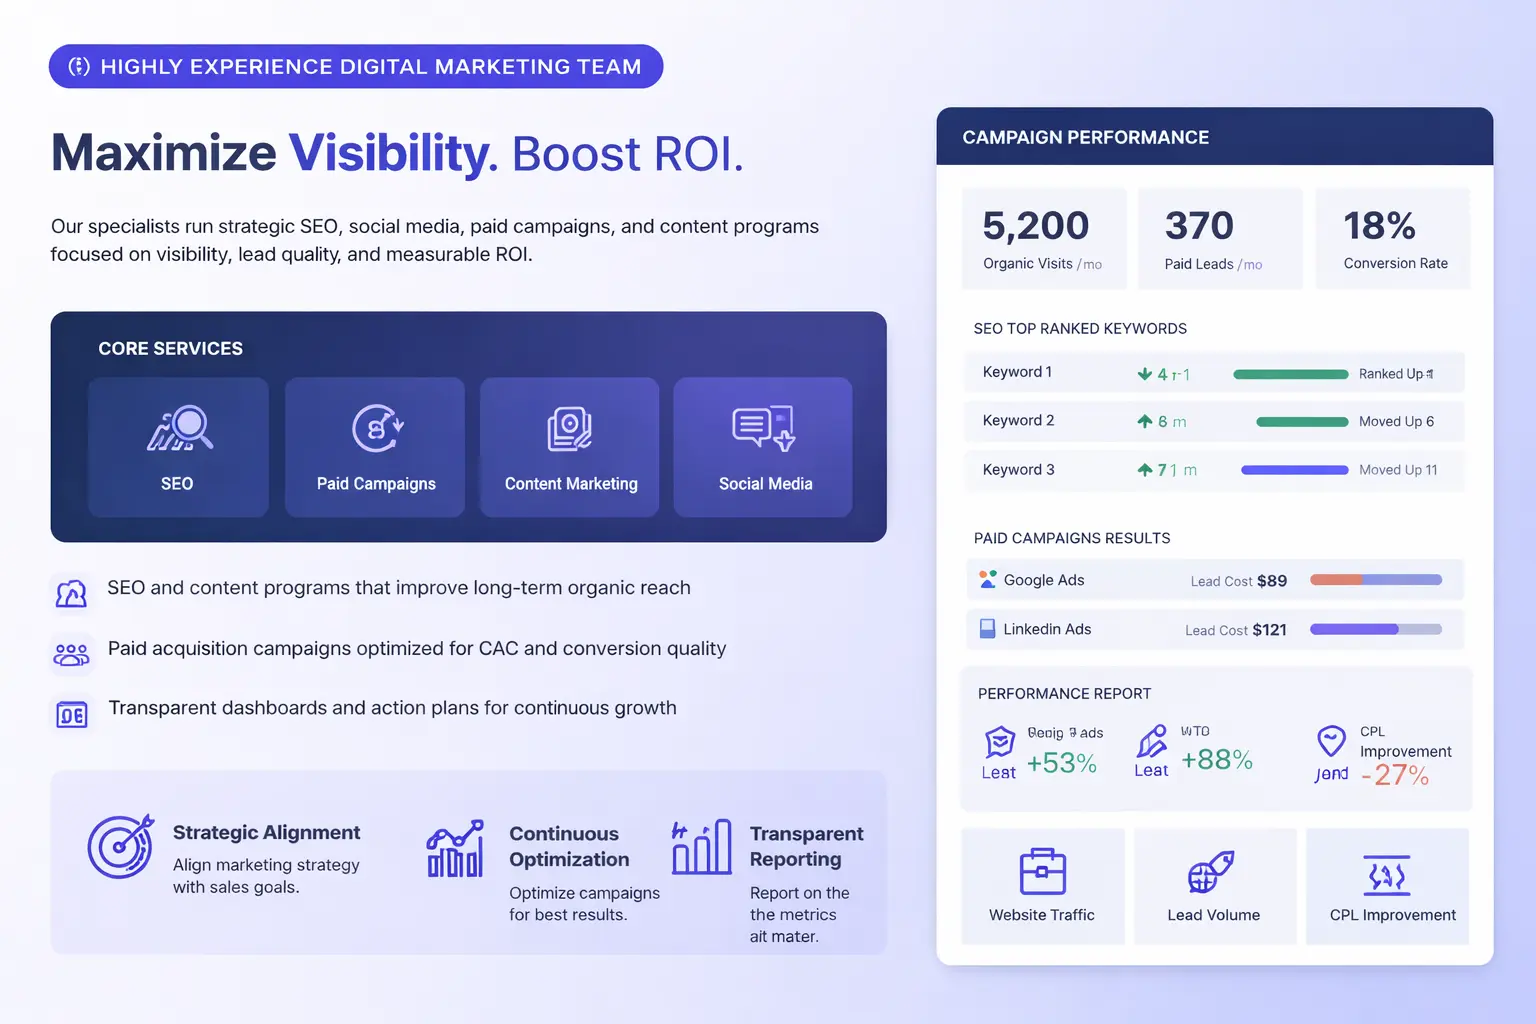Select the Conversion Rate 18% card
This screenshot has height=1024, width=1536.
point(1392,239)
